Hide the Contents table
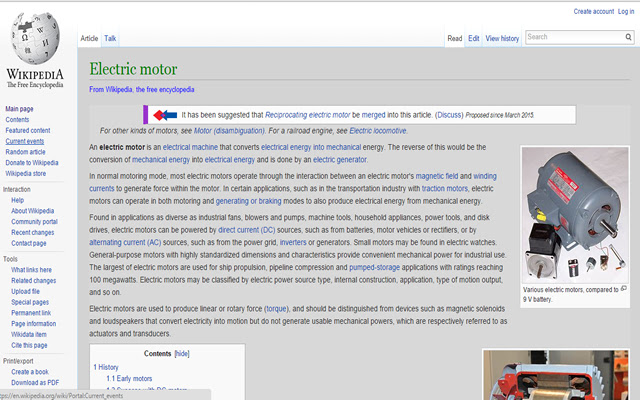This screenshot has width=640, height=400. pos(181,354)
